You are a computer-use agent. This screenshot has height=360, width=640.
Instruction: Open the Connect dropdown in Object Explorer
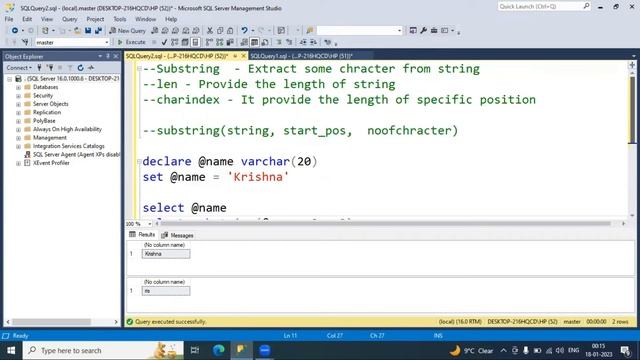coord(19,68)
